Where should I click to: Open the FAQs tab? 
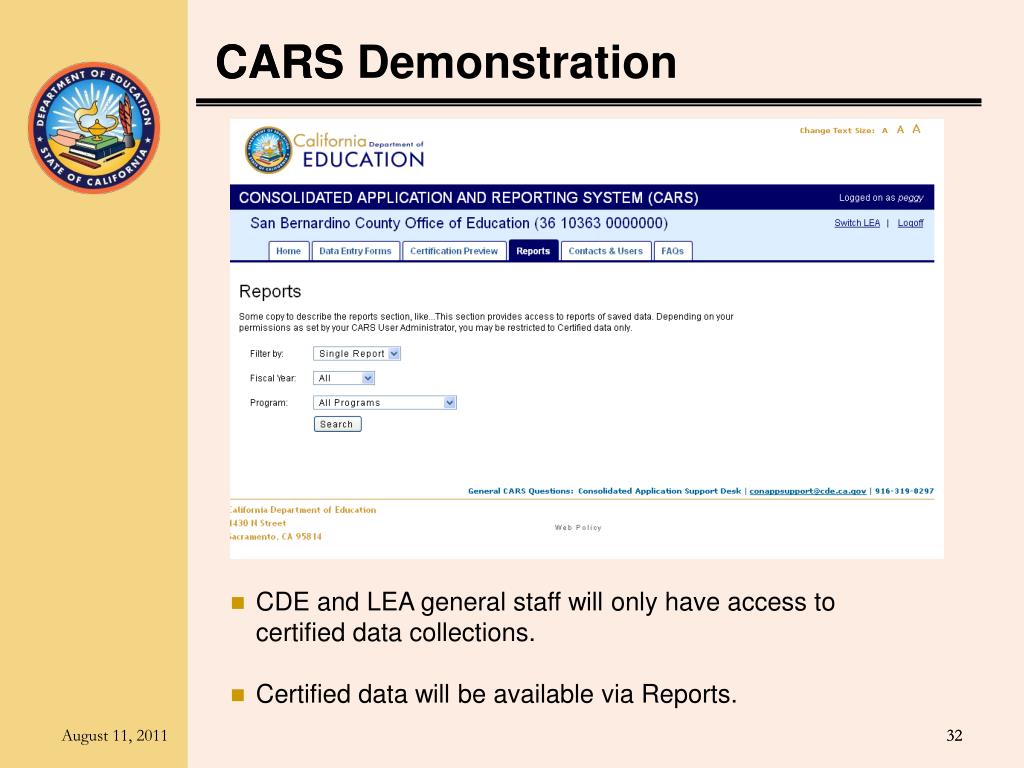click(x=673, y=251)
